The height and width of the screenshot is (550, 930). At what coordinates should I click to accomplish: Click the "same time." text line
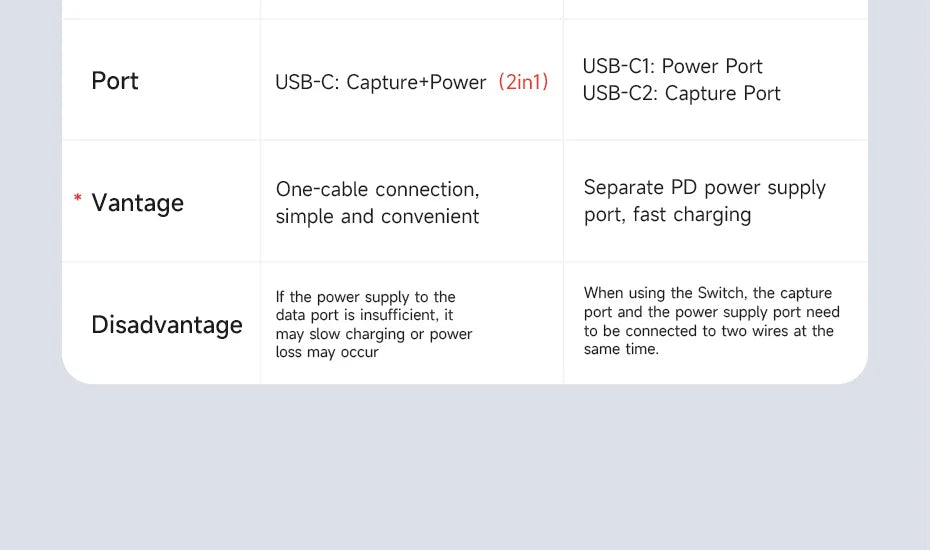(x=621, y=349)
